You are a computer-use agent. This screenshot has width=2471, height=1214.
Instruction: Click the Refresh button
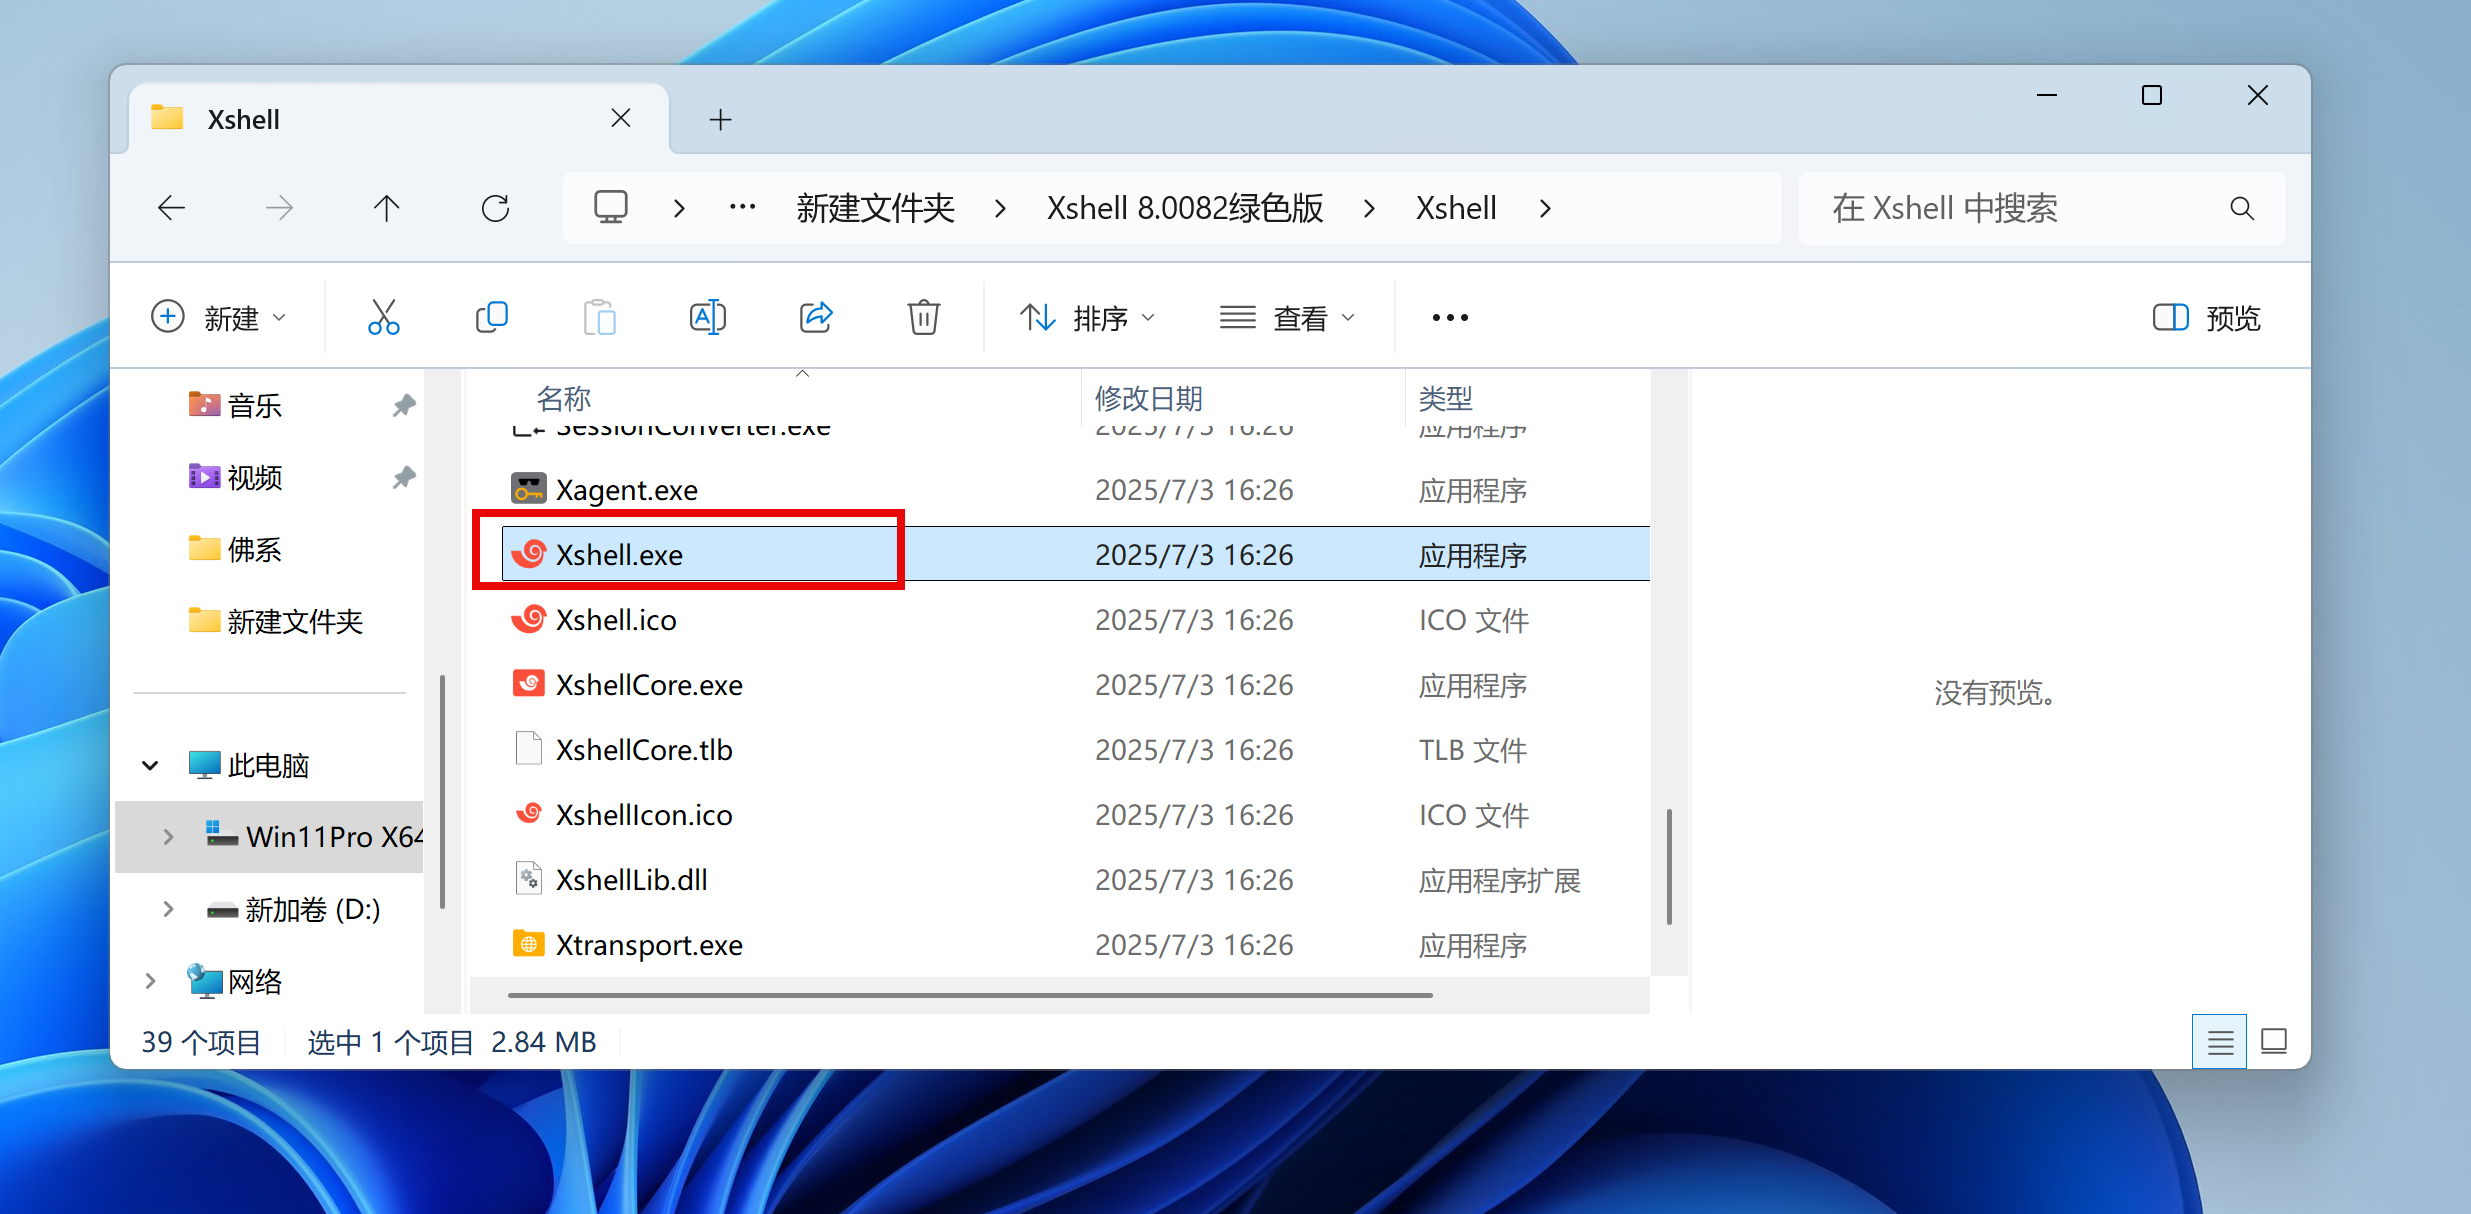coord(495,208)
